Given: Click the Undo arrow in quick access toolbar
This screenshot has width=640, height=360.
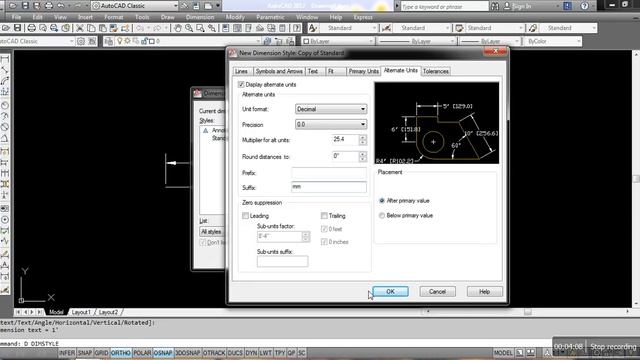Looking at the screenshot, I should (x=61, y=6).
